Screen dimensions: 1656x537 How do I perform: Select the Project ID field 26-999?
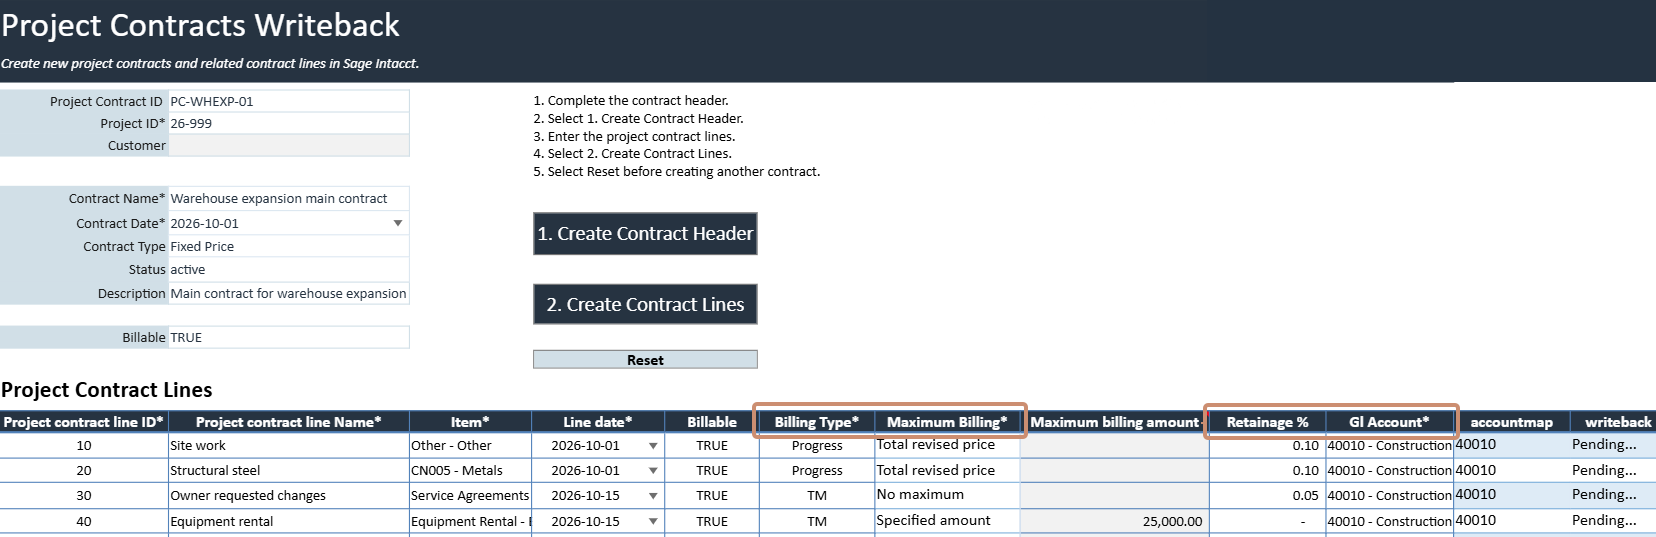288,124
